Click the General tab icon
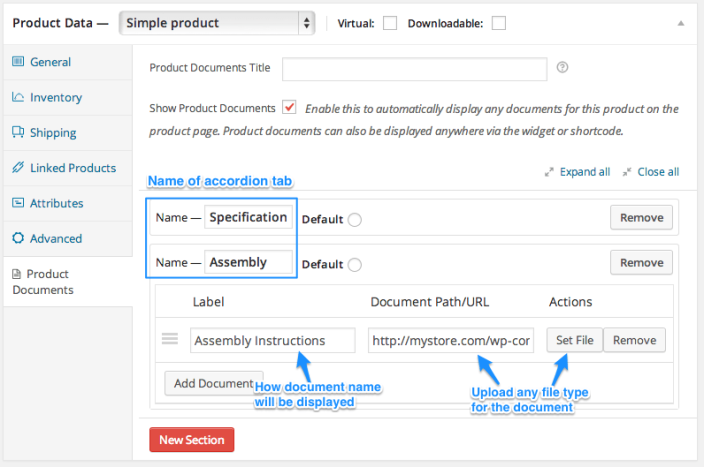Image resolution: width=704 pixels, height=467 pixels. pos(18,62)
